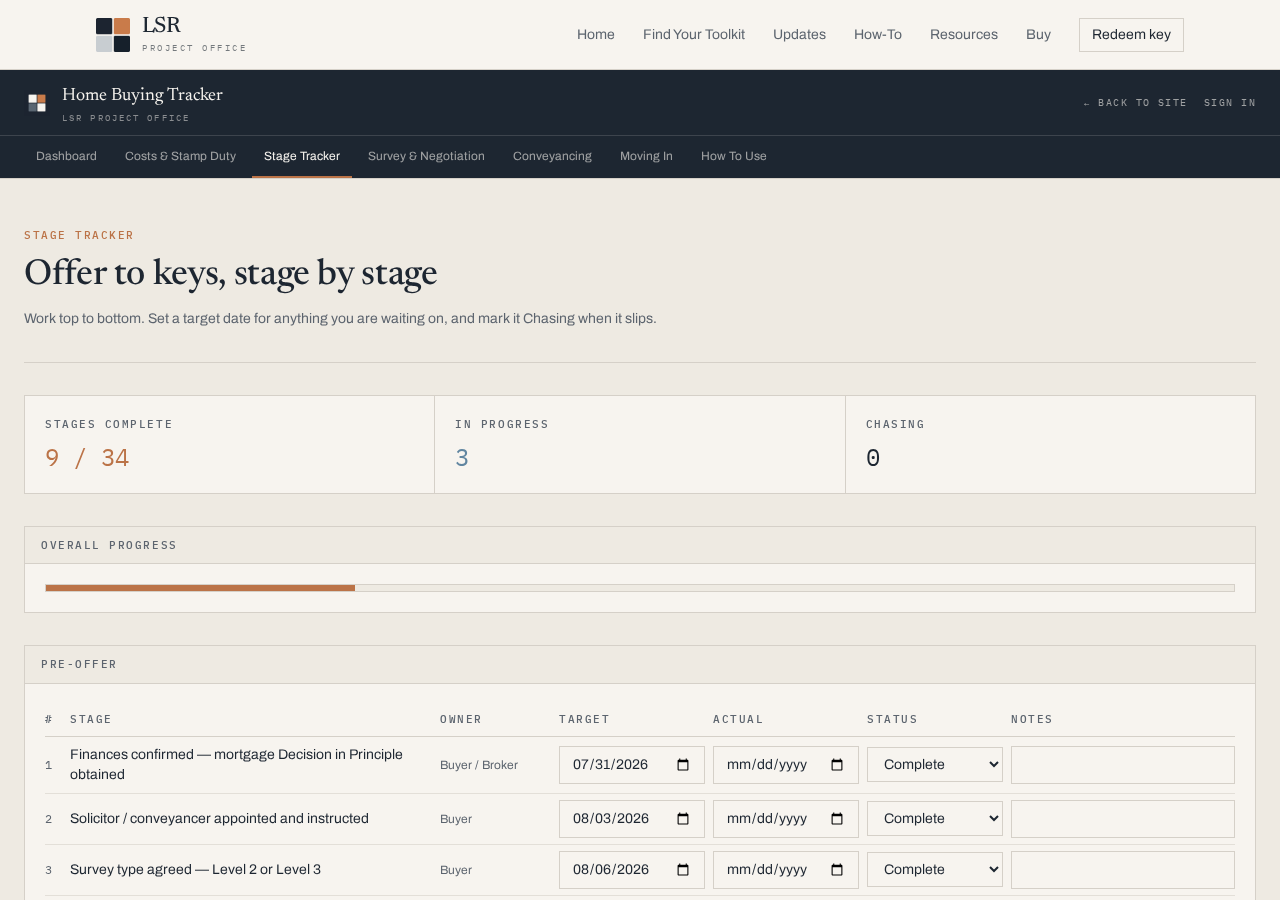
Task: Open calendar picker for row 1 target date
Action: pos(683,765)
